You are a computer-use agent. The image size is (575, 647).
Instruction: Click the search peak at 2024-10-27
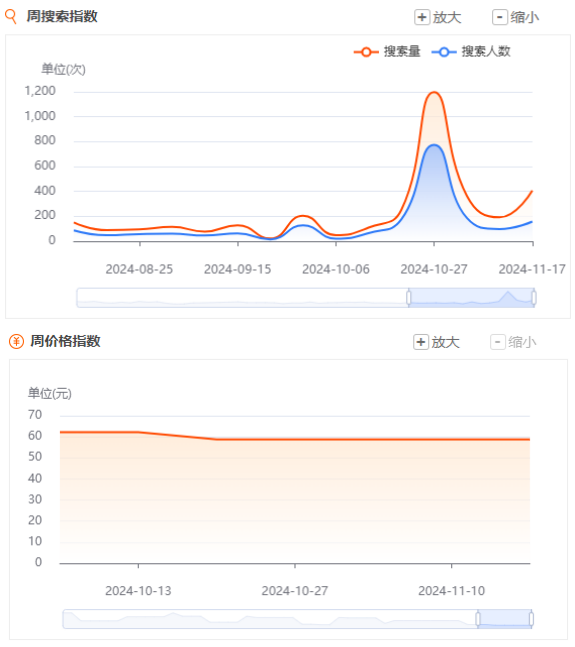(x=434, y=92)
